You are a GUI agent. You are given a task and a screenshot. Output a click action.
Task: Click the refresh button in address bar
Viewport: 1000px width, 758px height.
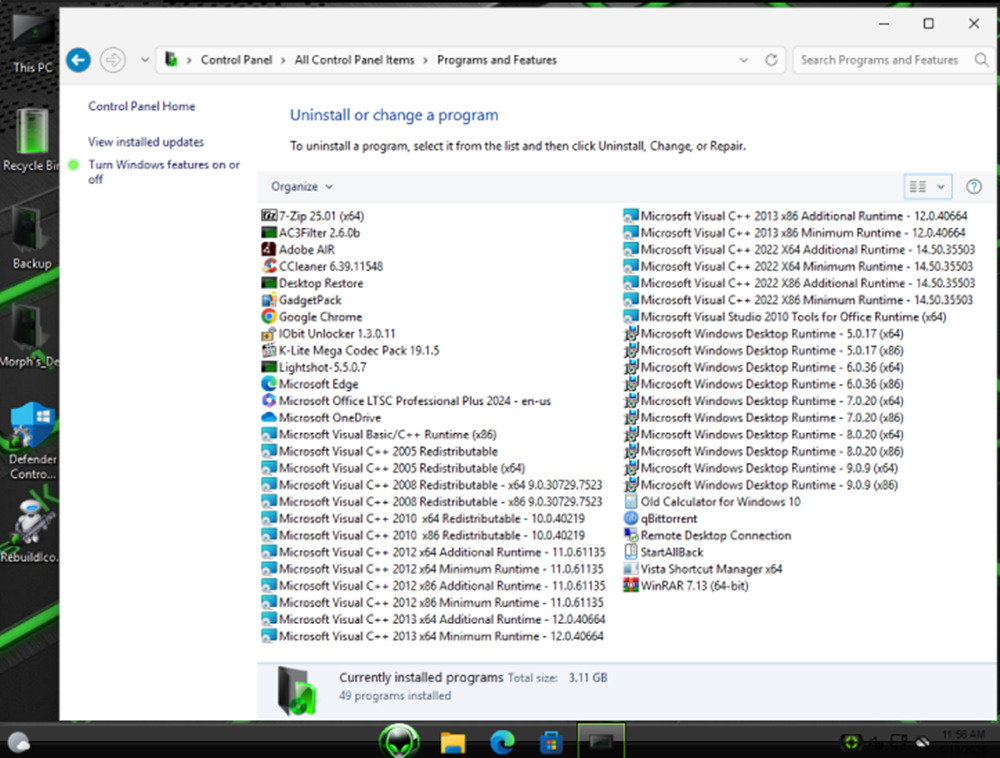click(x=771, y=60)
